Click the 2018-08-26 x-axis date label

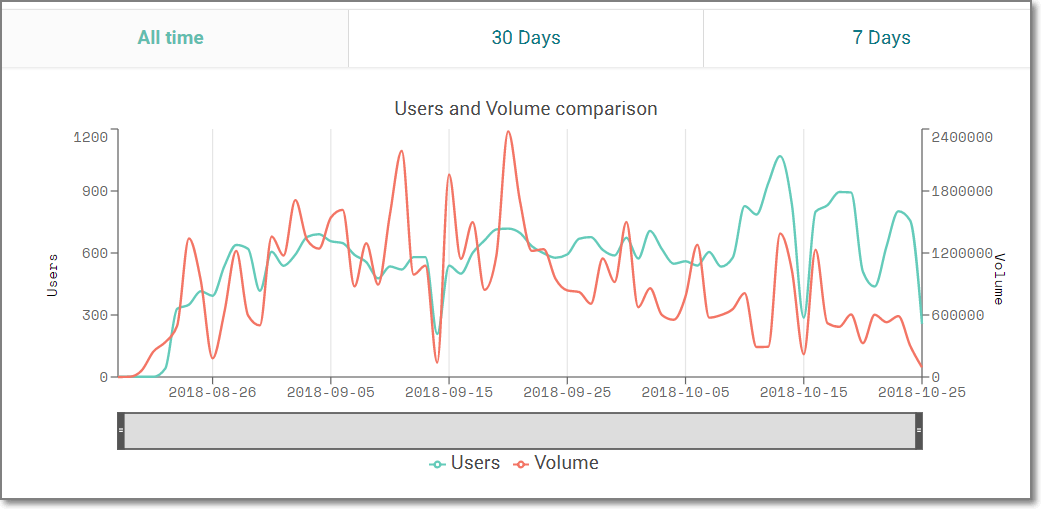tap(212, 393)
